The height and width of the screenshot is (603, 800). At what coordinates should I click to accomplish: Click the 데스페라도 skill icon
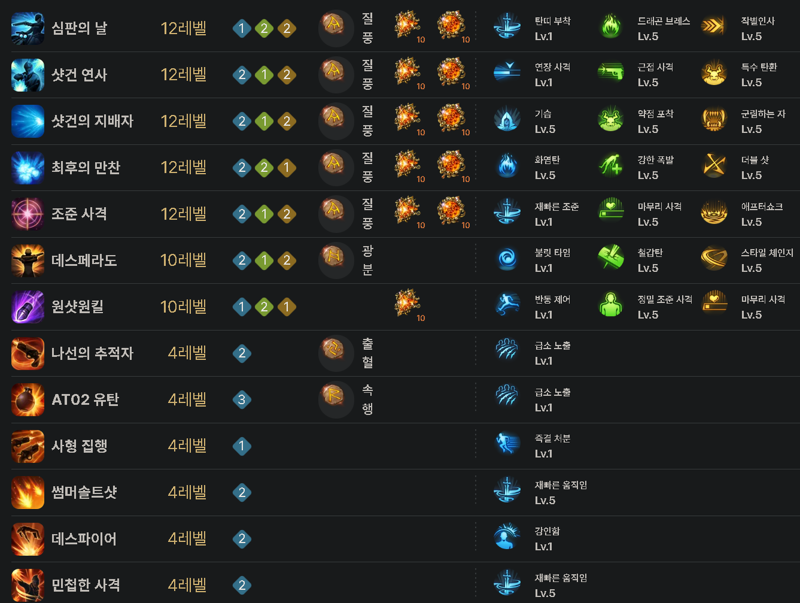pyautogui.click(x=28, y=261)
